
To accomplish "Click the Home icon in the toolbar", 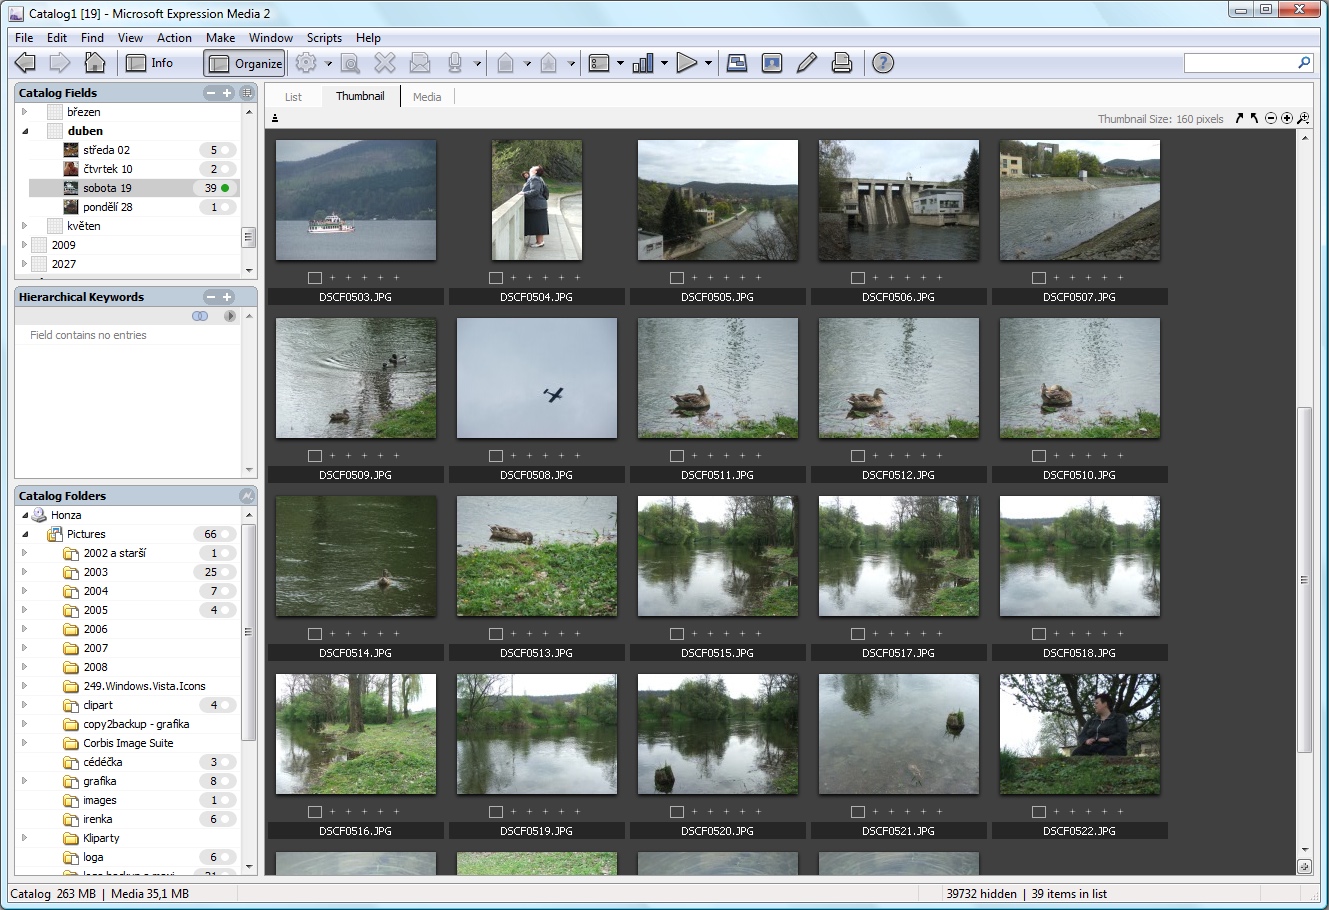I will 95,63.
